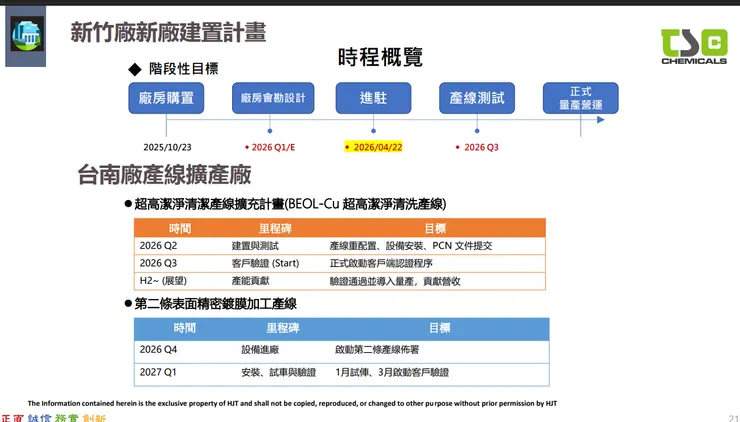Click the timeline dot under 廠房會勘設計
Image resolution: width=740 pixels, height=422 pixels.
pyautogui.click(x=270, y=131)
